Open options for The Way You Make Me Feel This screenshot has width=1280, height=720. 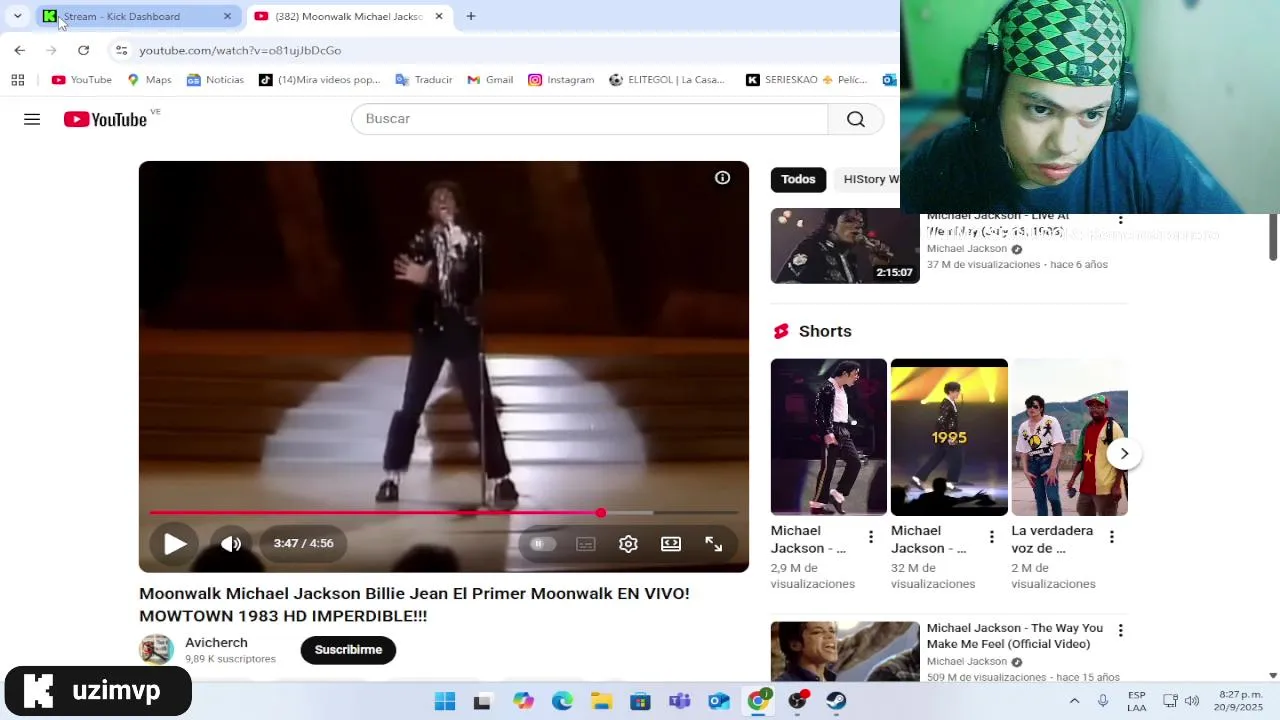pos(1120,630)
